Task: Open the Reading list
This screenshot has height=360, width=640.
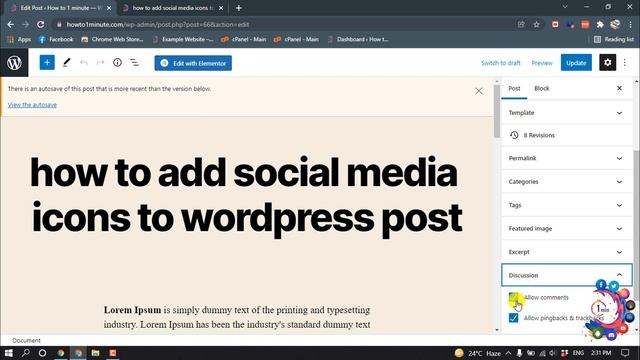Action: click(x=614, y=39)
